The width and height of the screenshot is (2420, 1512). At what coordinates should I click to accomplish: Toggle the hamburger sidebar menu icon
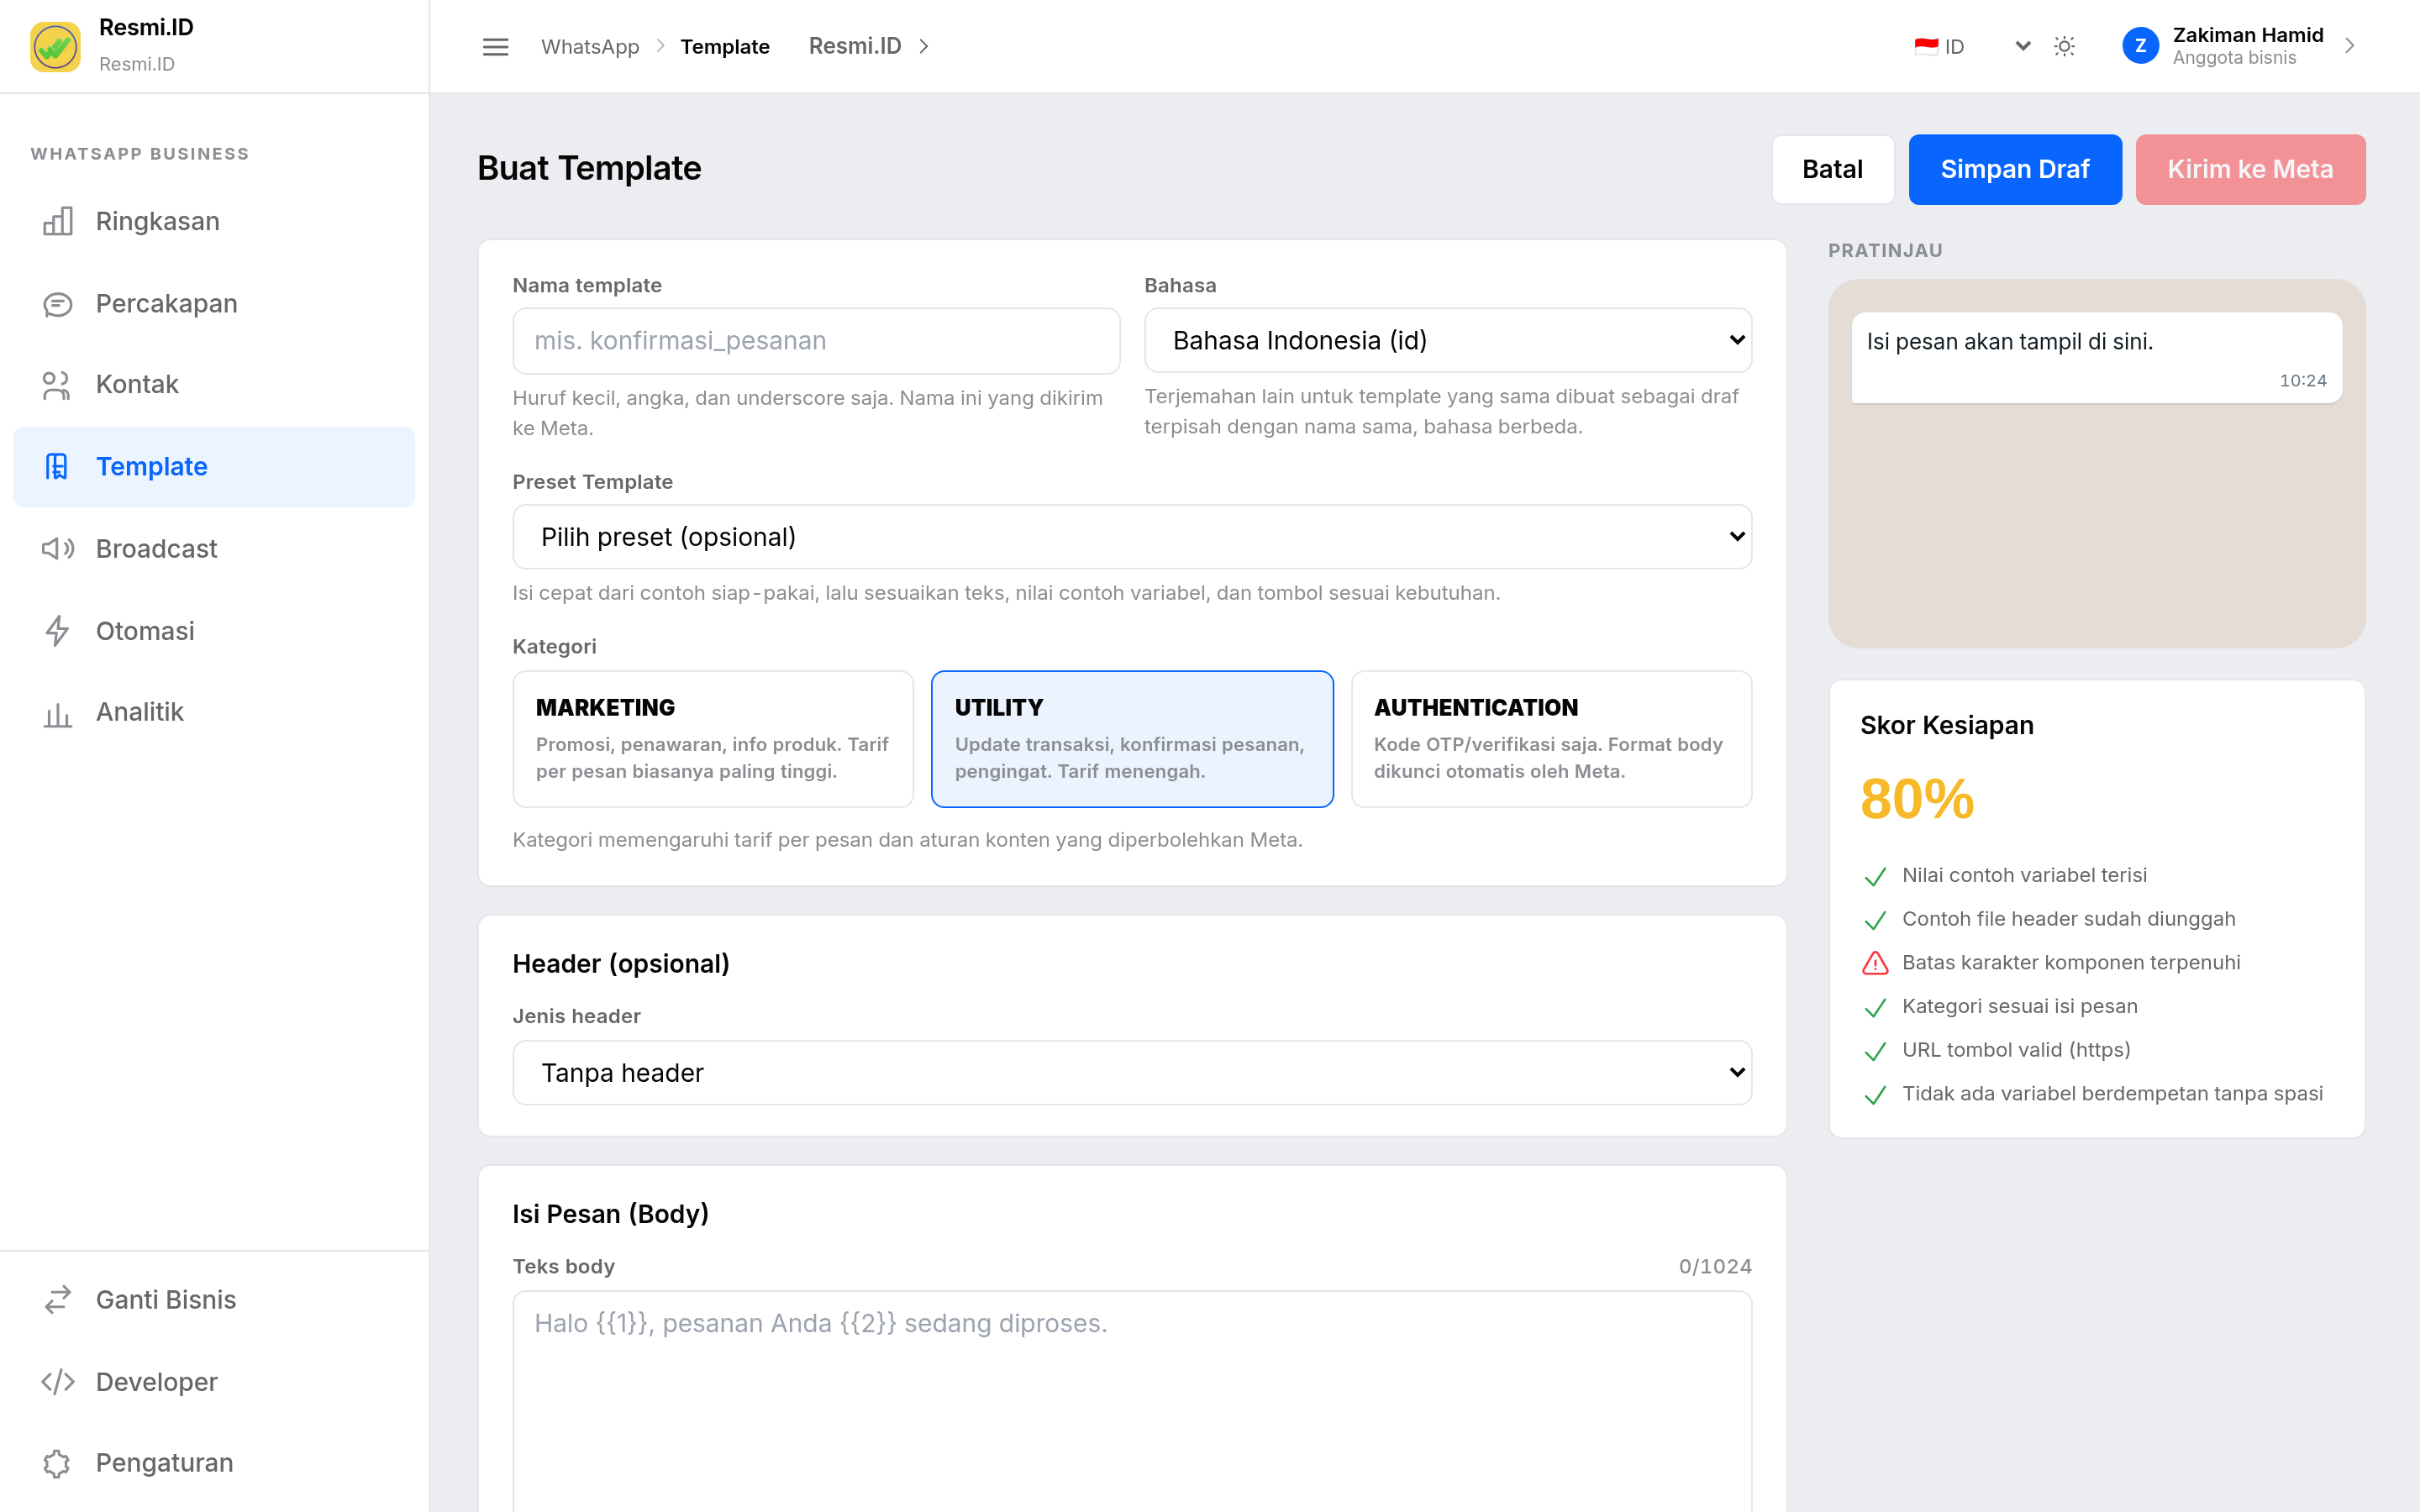(x=495, y=47)
